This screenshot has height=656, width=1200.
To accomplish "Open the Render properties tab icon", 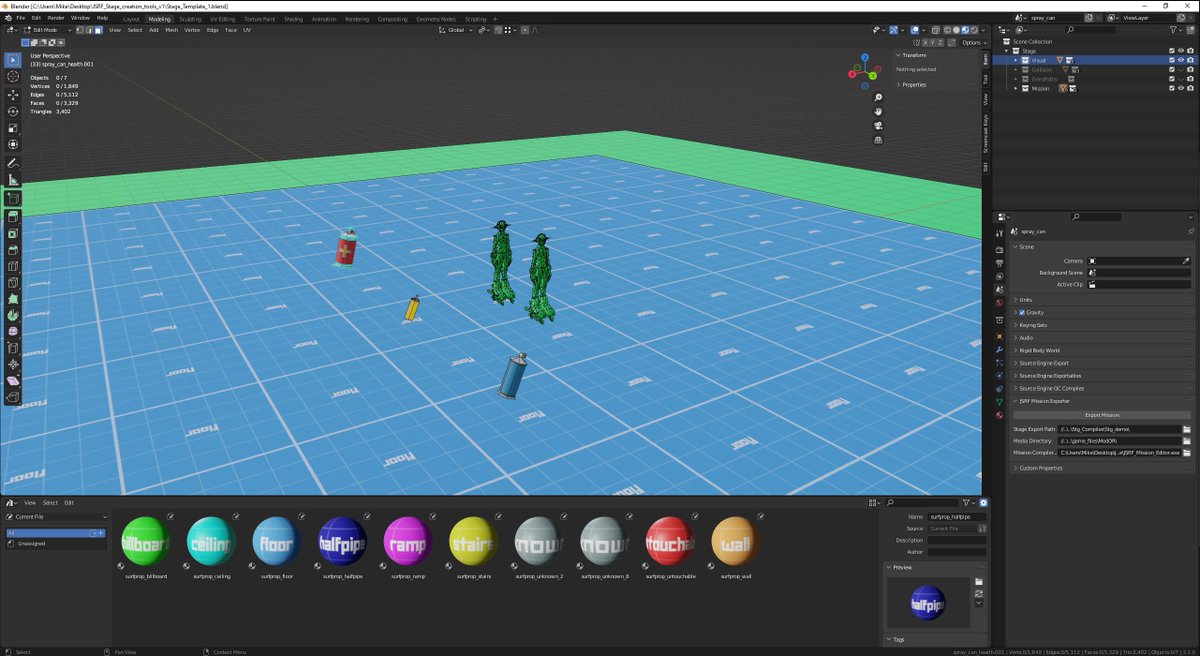I will 999,249.
